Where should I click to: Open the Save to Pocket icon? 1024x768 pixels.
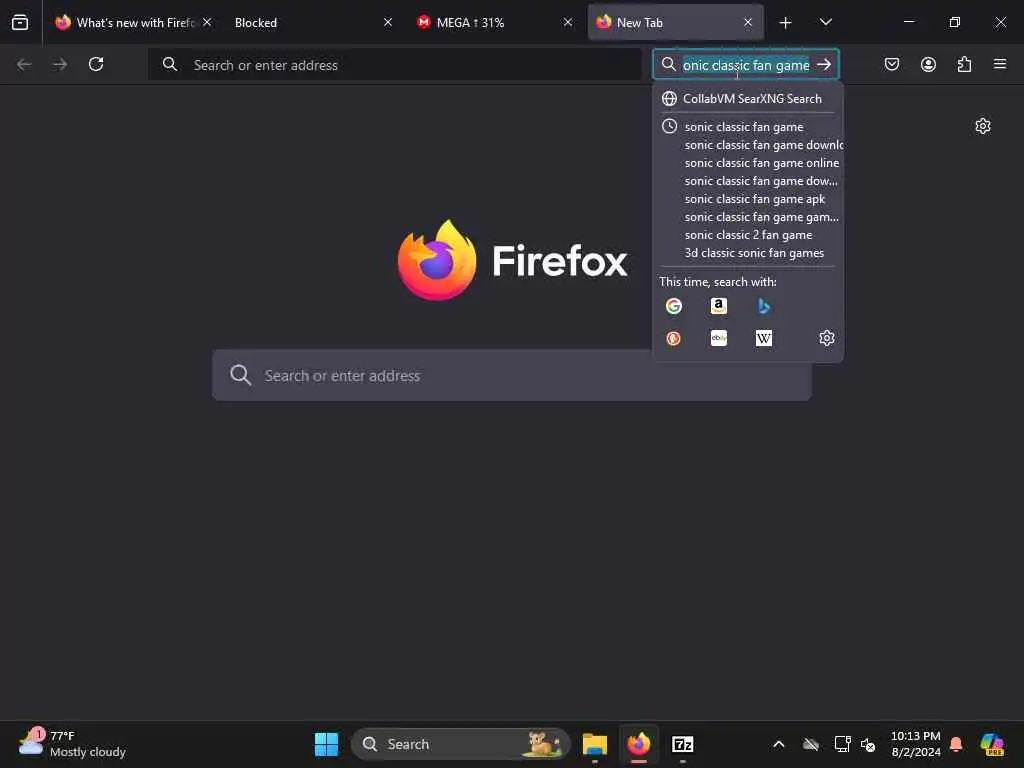(x=892, y=64)
